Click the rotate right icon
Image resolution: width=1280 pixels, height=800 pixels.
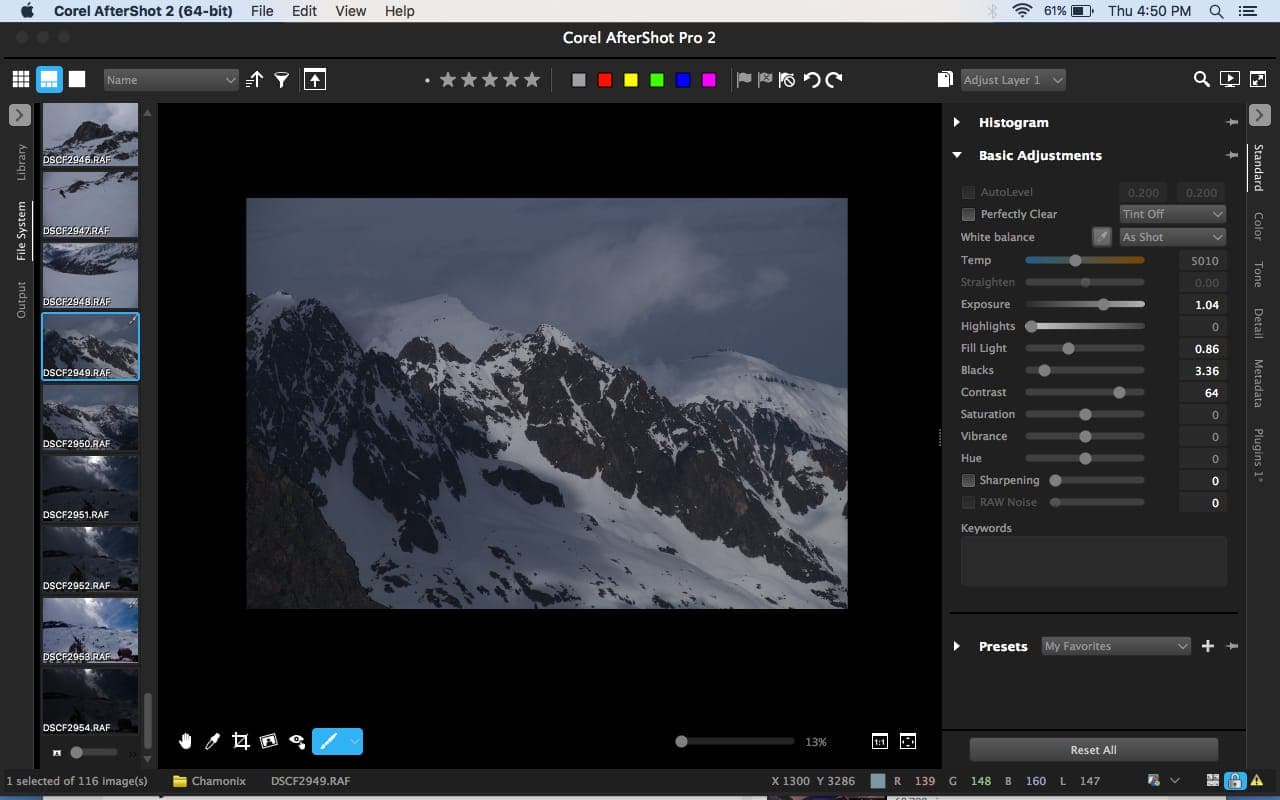pyautogui.click(x=834, y=80)
